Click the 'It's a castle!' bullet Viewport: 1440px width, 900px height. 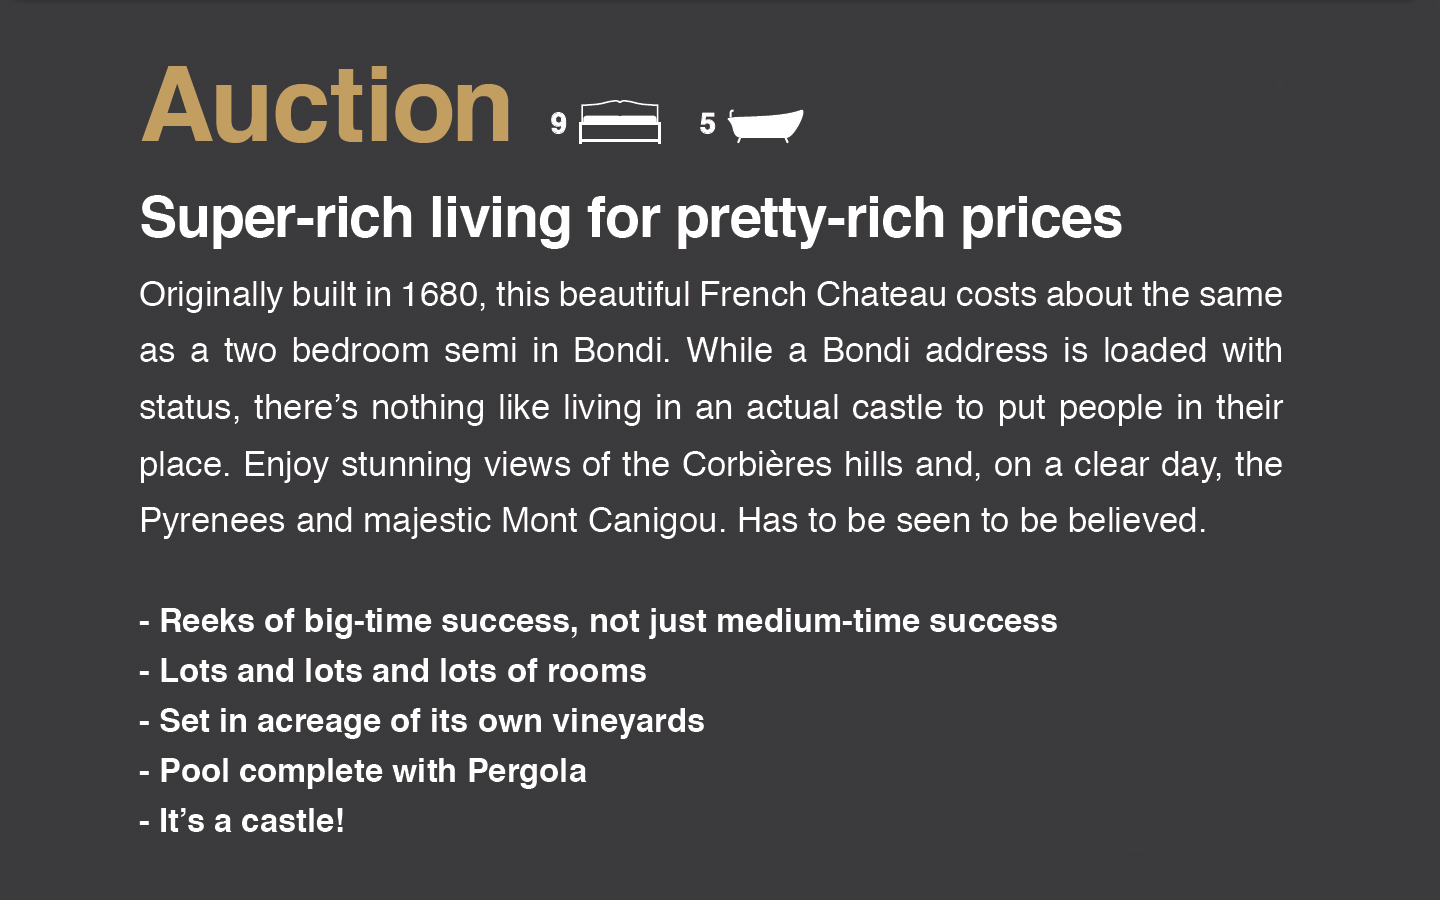click(x=242, y=821)
